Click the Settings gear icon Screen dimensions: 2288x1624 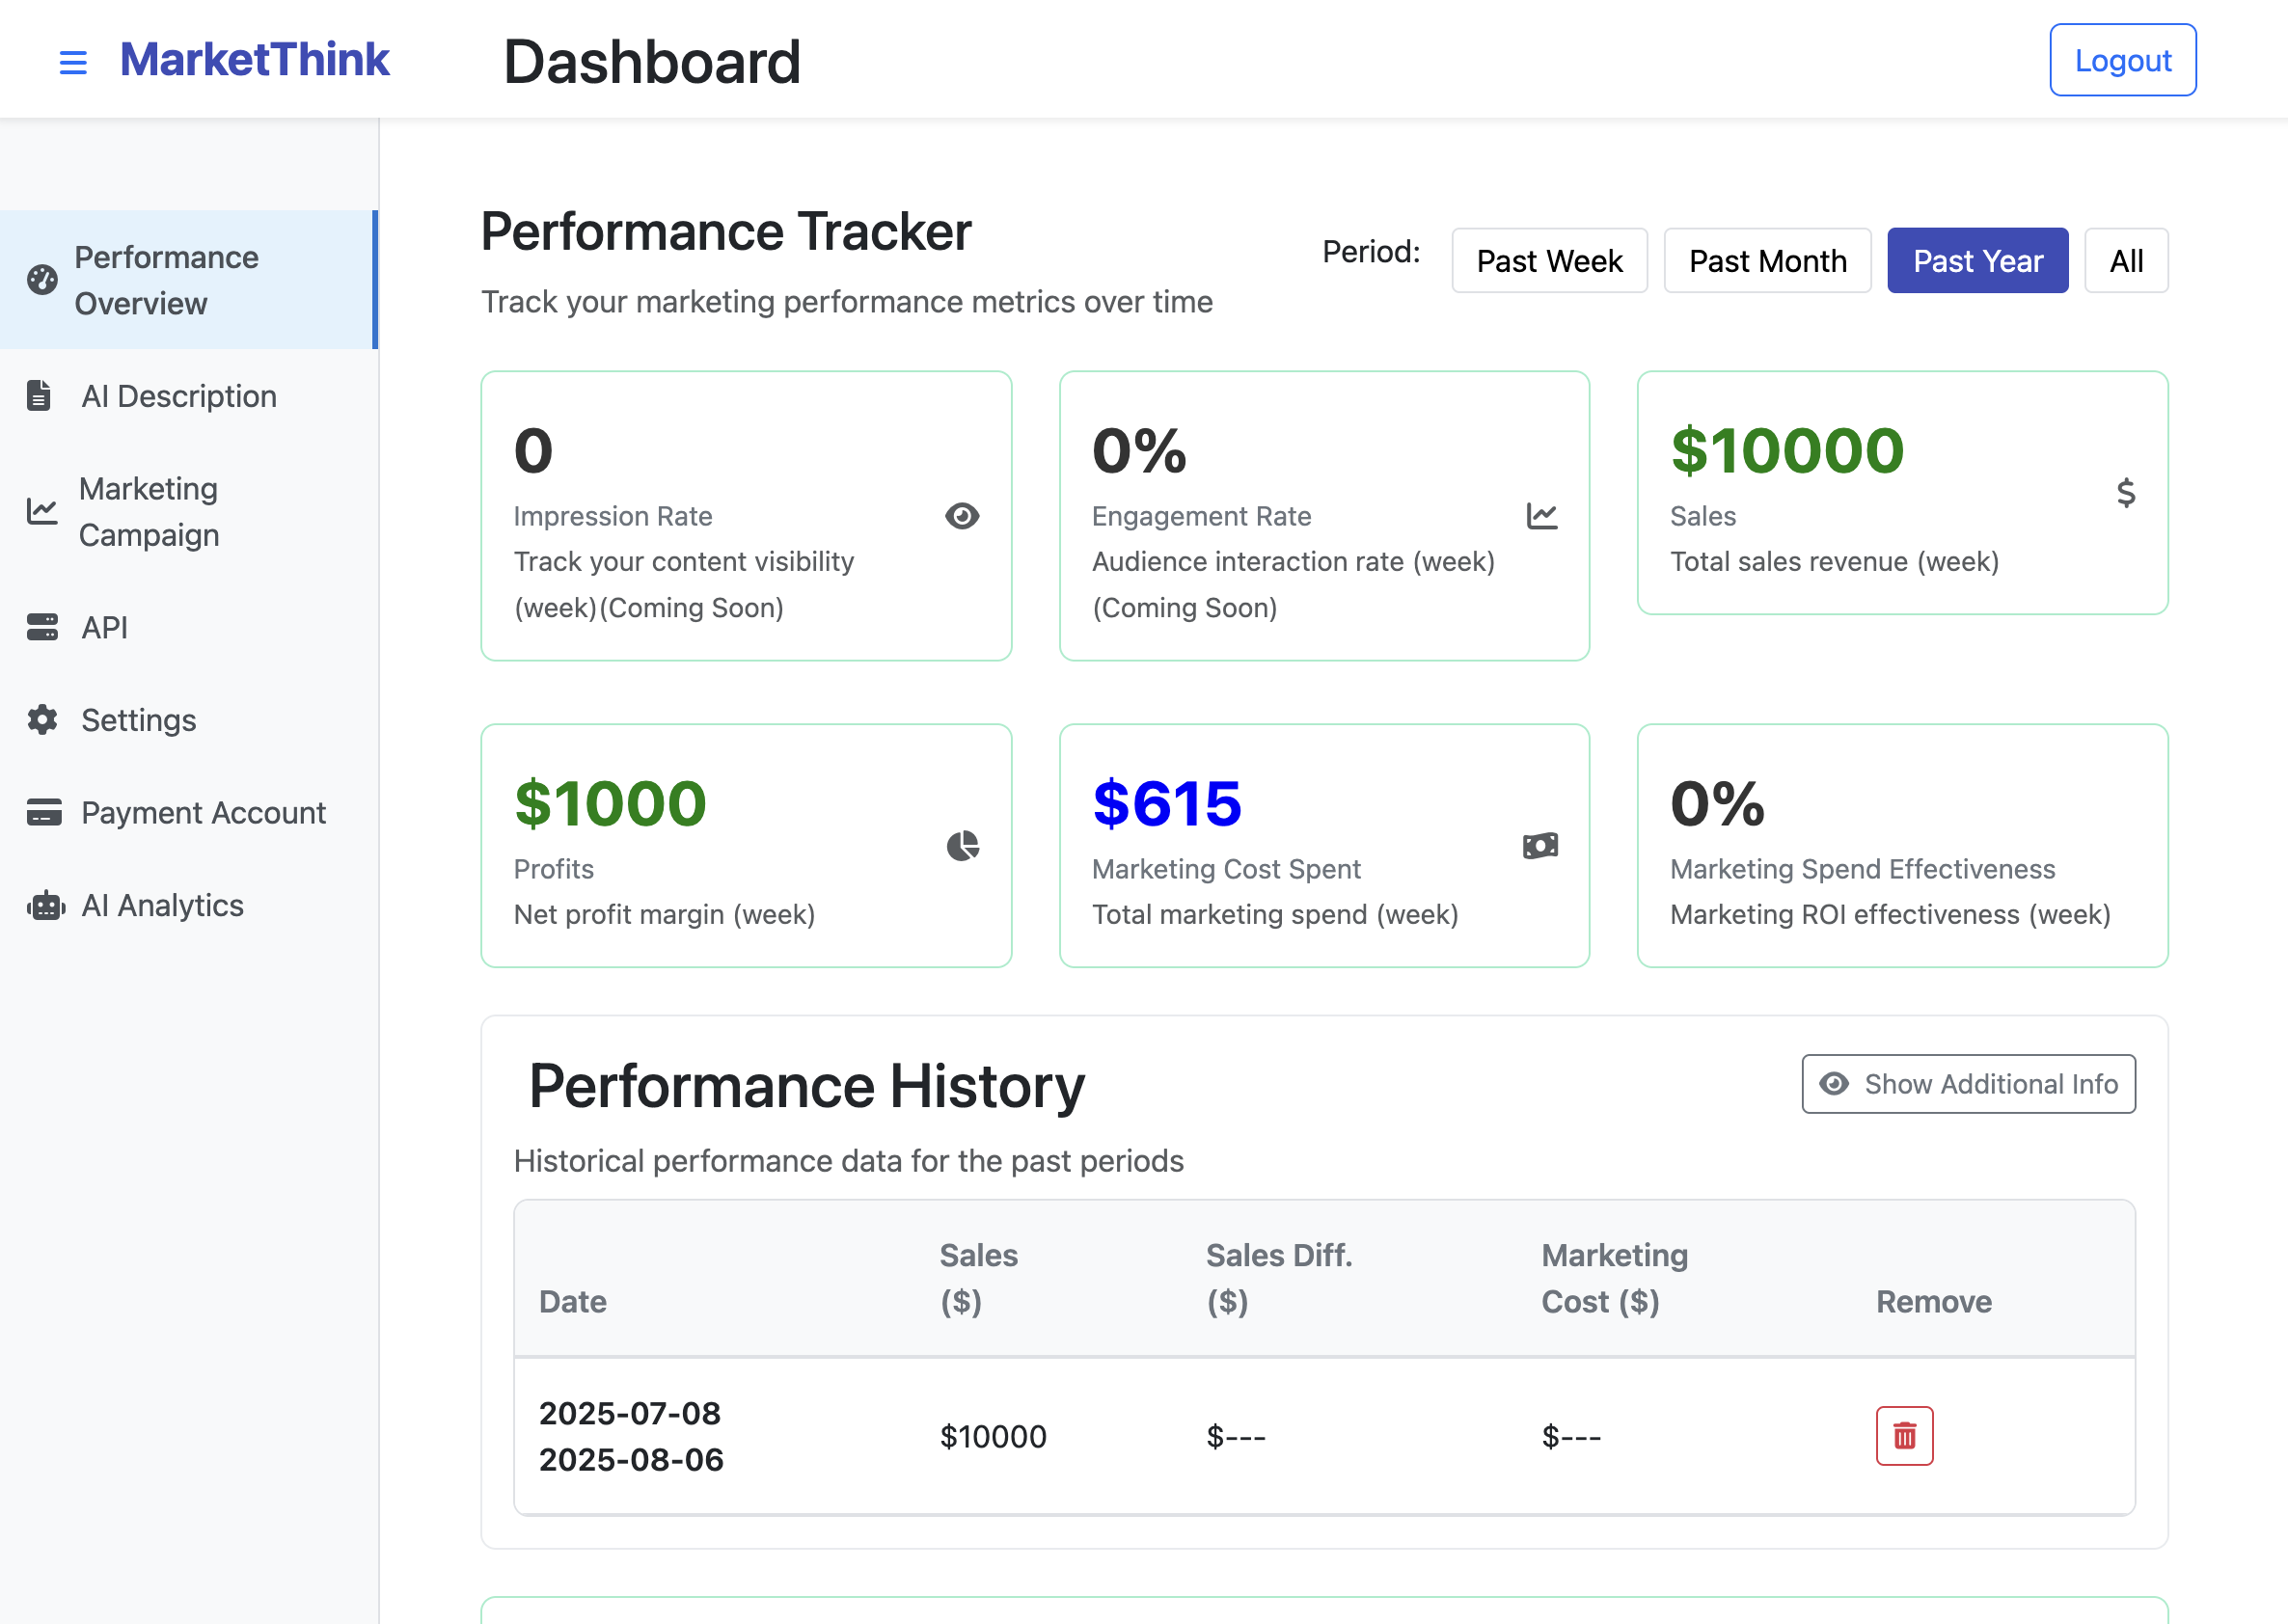(x=42, y=720)
